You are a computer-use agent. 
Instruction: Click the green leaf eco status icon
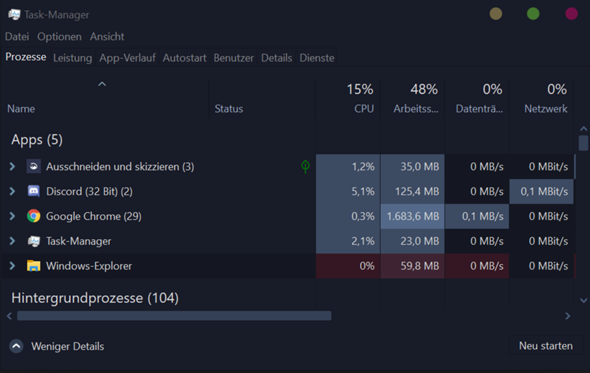305,166
